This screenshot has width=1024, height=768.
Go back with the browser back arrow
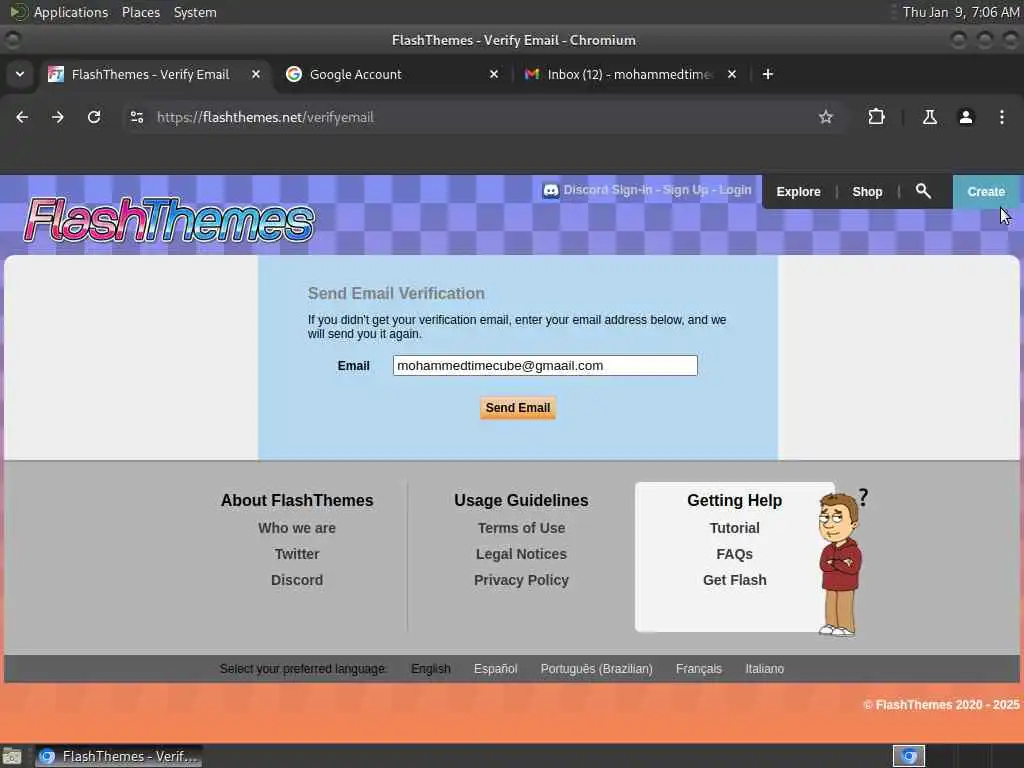pyautogui.click(x=22, y=117)
